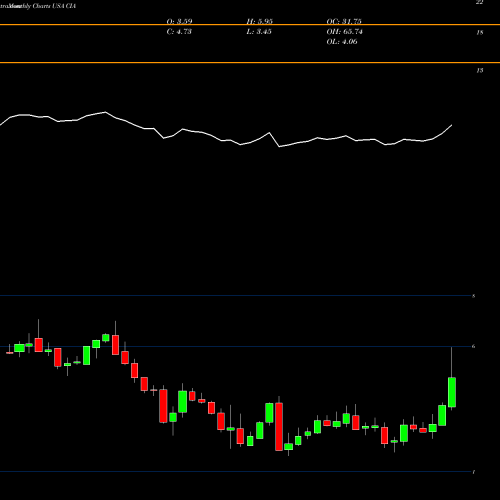Click the high value 'H: 5.95'

(x=260, y=21)
